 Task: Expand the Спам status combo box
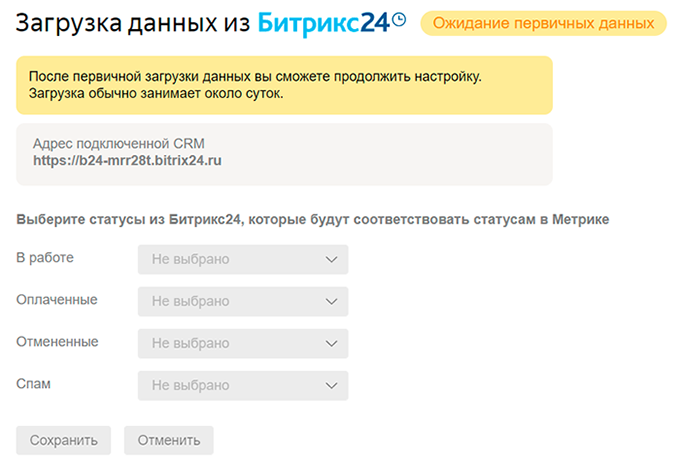(x=242, y=386)
